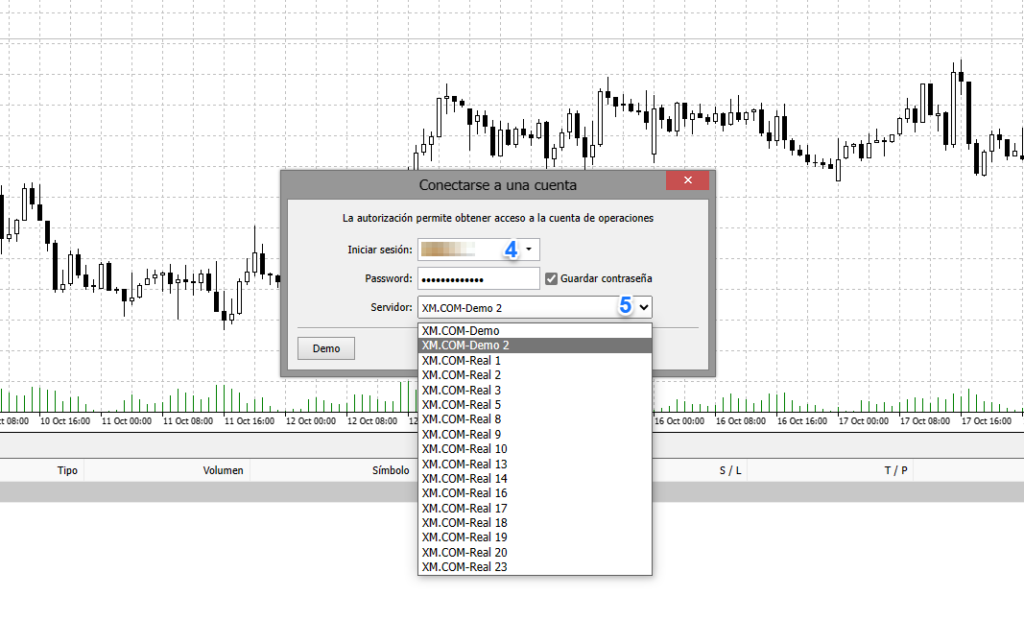Select XM.COM-Demo 2 in server list
1024x620 pixels.
coord(535,346)
